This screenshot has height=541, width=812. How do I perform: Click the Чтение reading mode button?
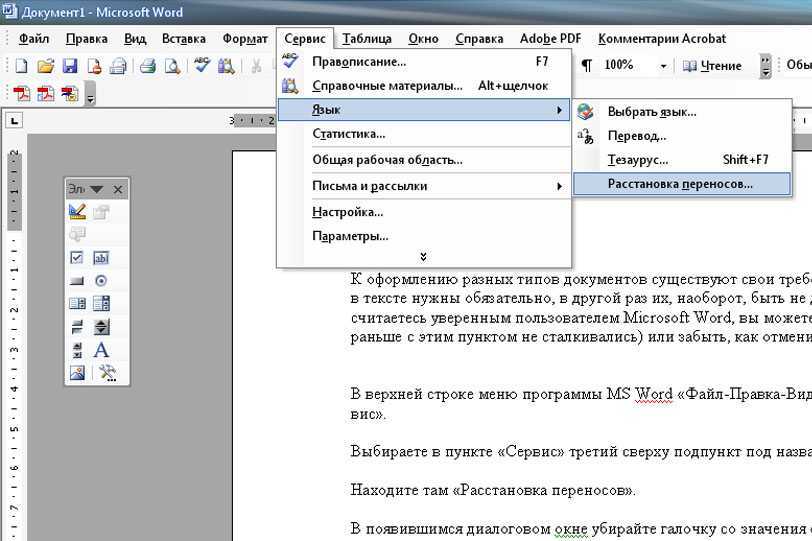pos(712,66)
